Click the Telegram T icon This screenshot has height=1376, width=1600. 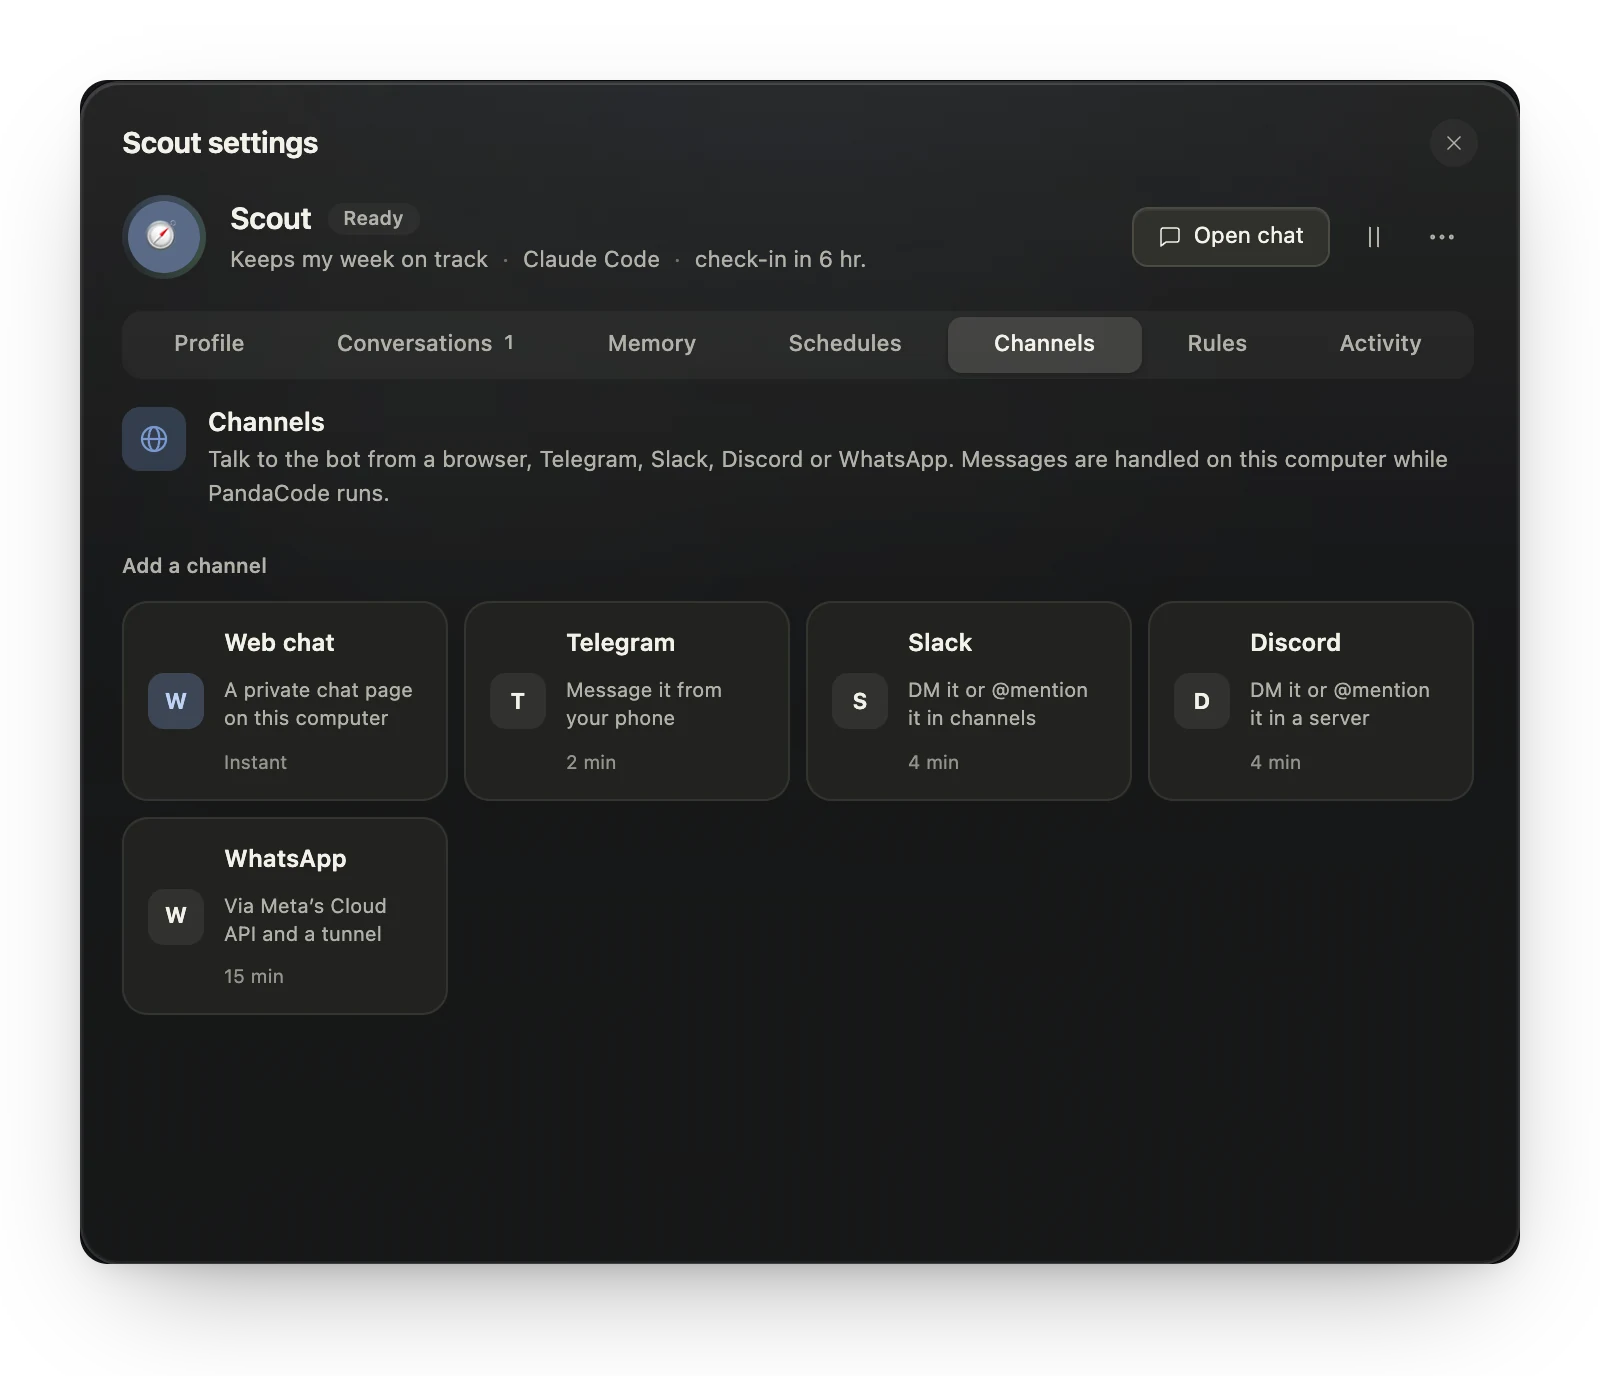(518, 701)
